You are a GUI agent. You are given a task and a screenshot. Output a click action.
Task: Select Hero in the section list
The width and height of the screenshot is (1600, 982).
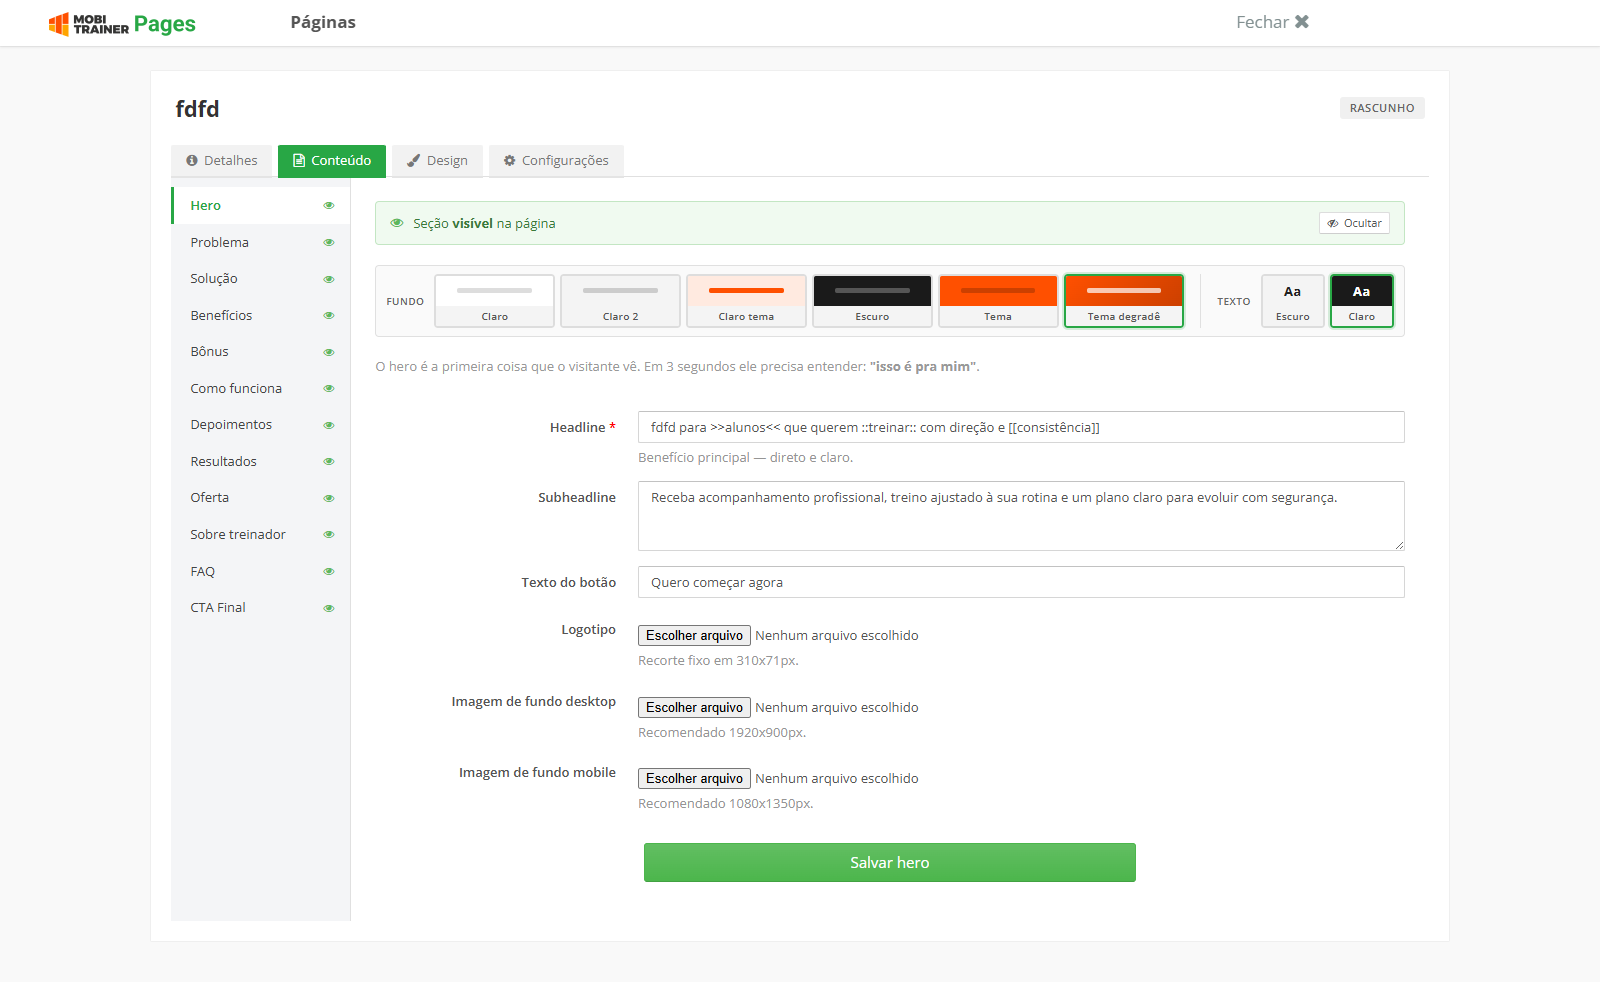pyautogui.click(x=261, y=206)
